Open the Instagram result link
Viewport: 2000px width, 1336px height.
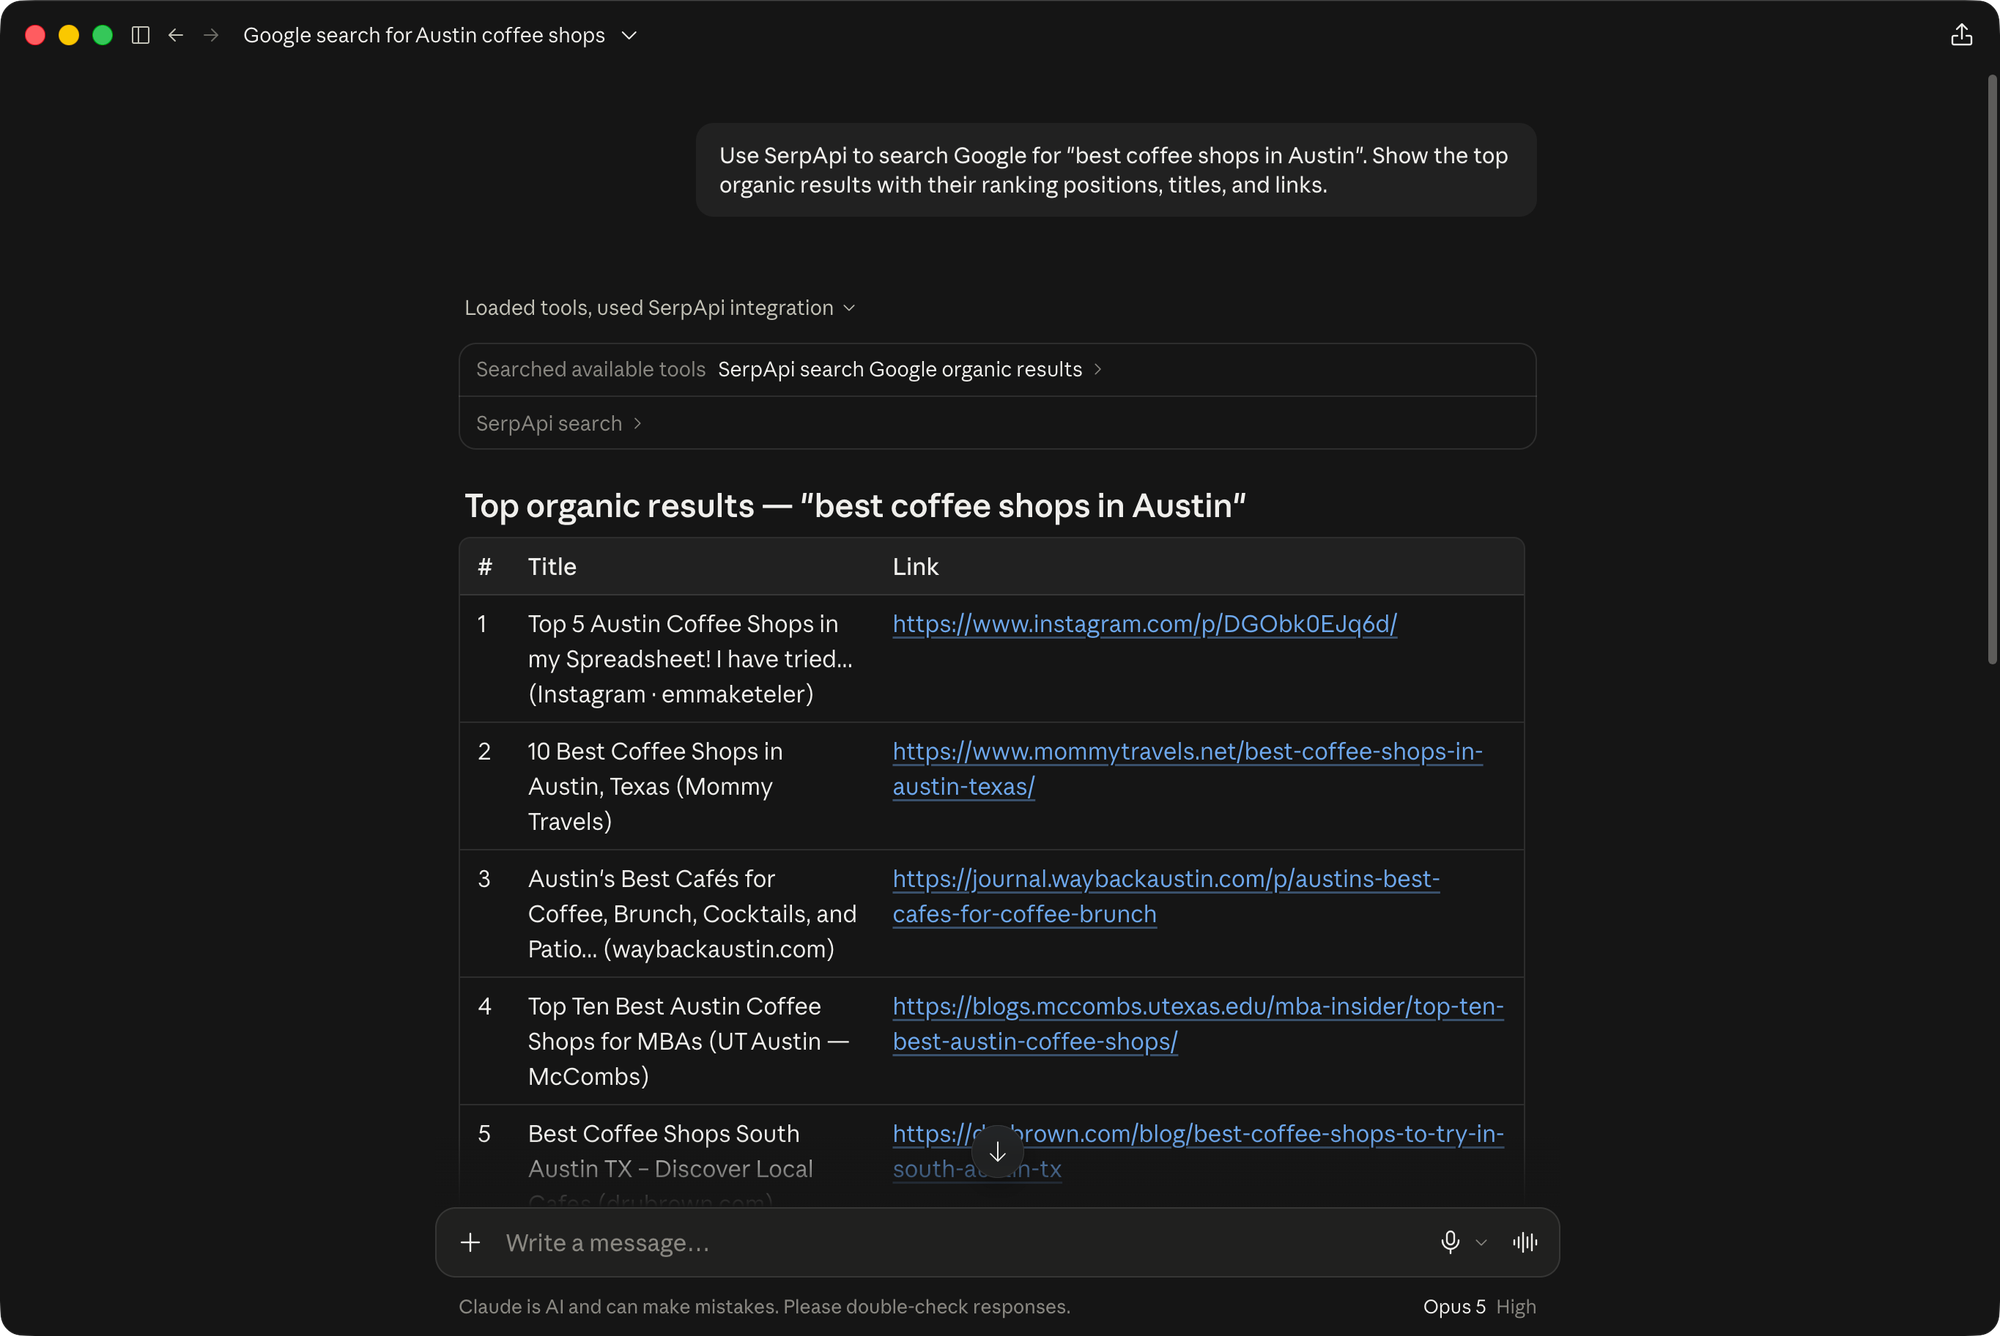(x=1144, y=624)
